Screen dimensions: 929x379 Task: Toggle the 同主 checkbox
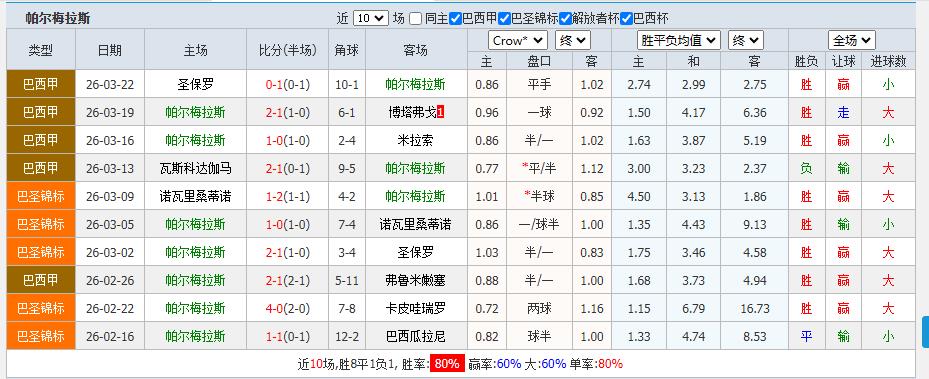coord(415,19)
